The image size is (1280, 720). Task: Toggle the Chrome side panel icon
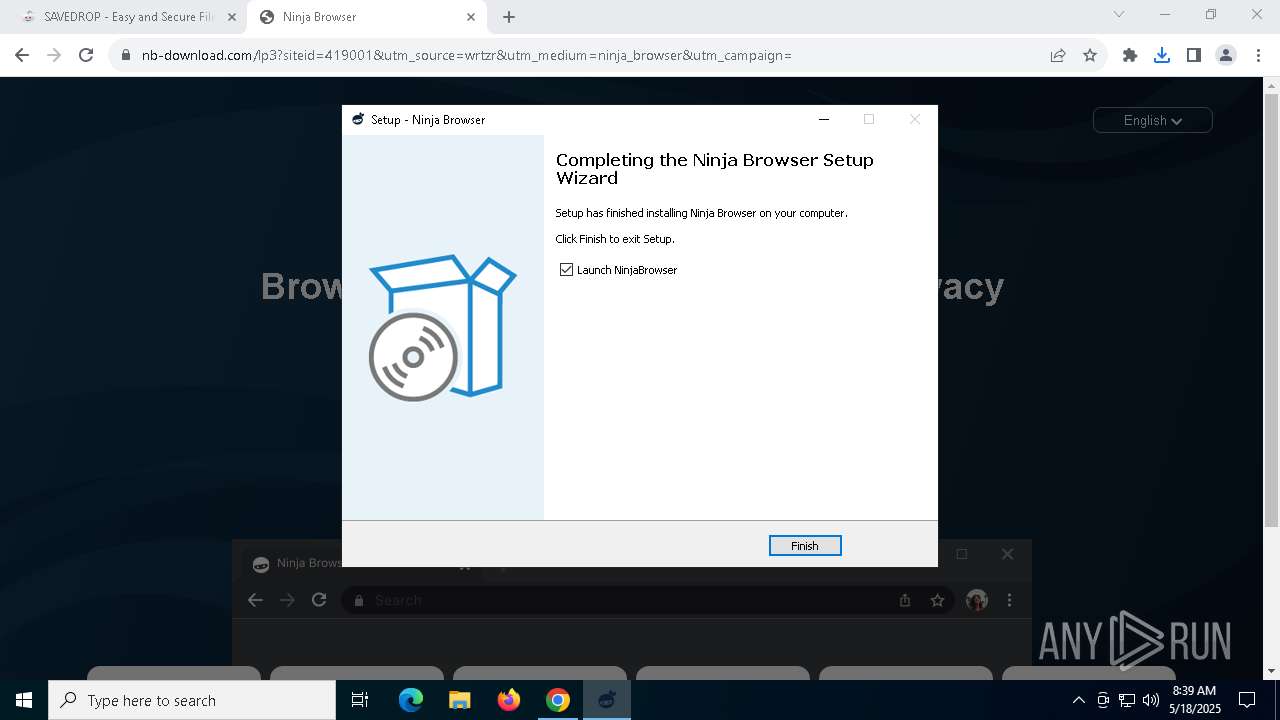pos(1193,55)
